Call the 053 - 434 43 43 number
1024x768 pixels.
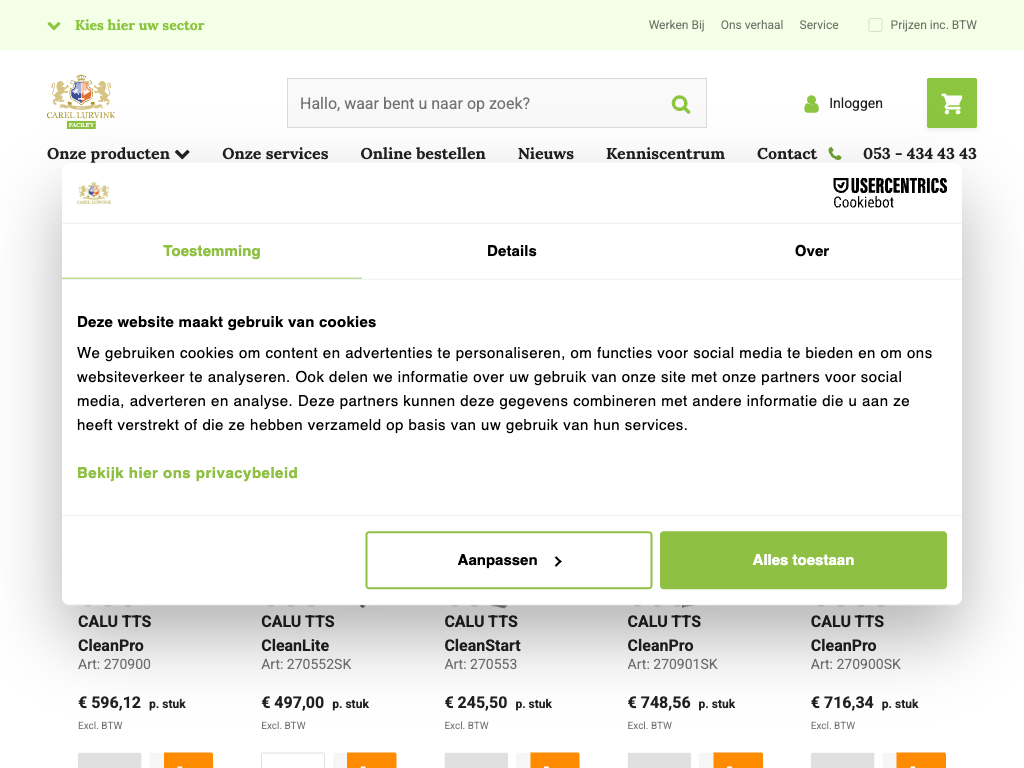919,154
